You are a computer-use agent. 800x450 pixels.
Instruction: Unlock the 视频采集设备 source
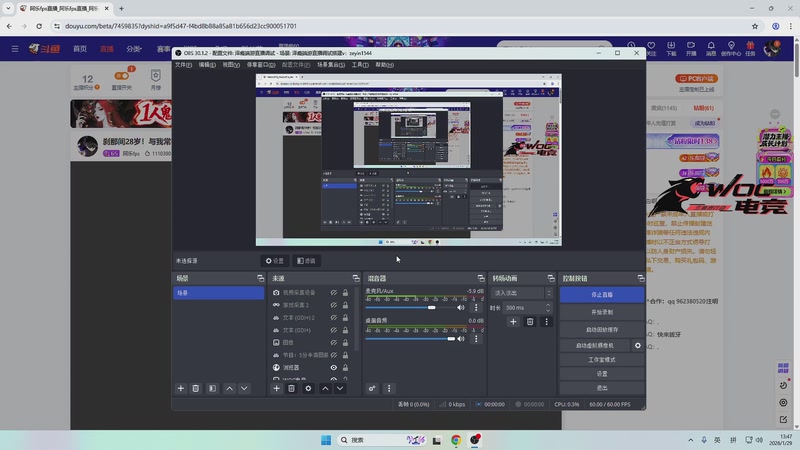tap(345, 292)
